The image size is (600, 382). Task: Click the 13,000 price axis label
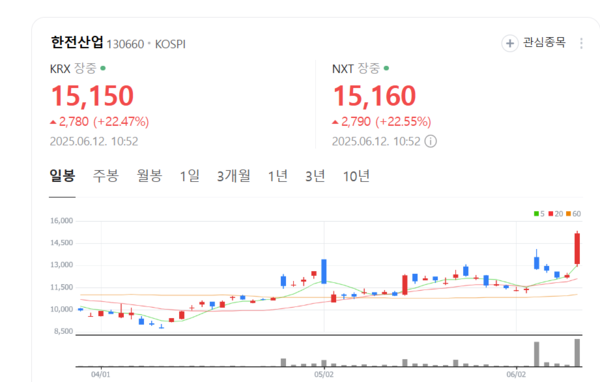click(x=61, y=265)
